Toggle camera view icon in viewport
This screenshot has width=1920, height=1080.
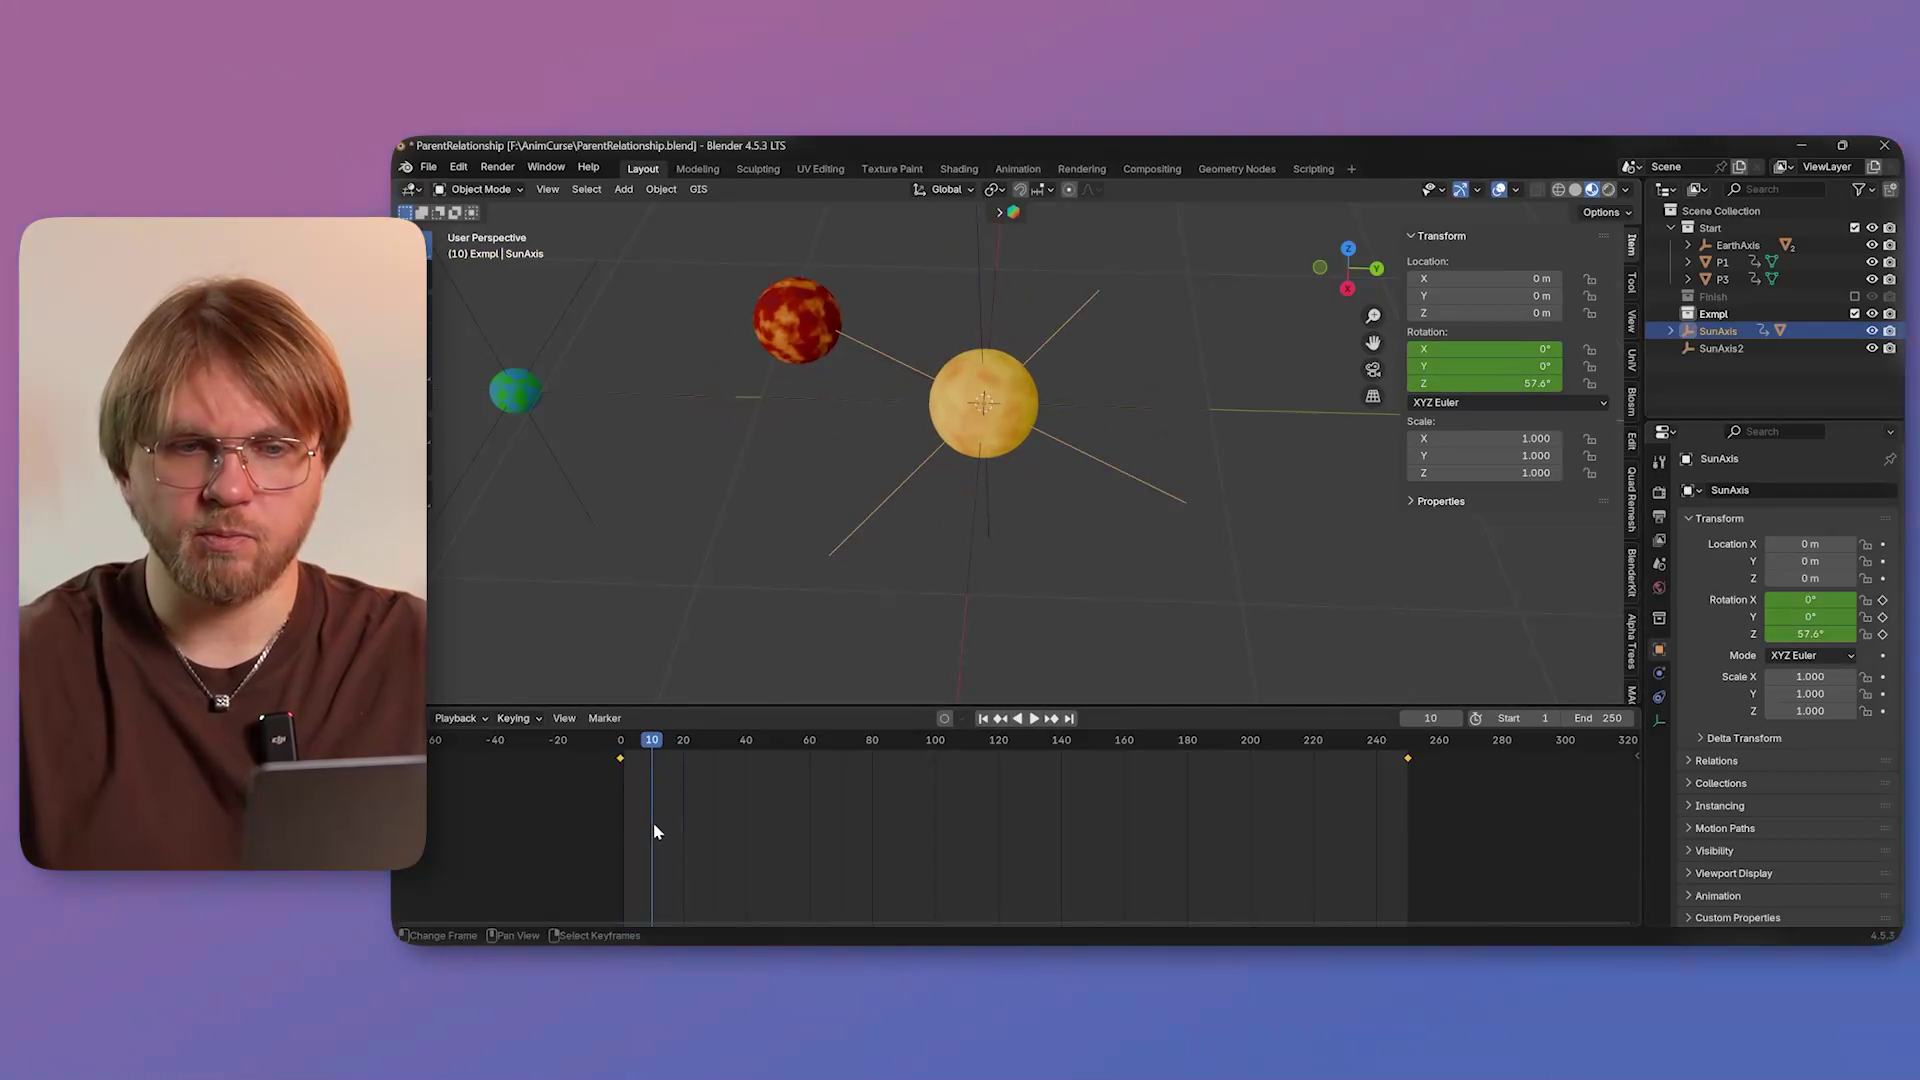(1373, 370)
